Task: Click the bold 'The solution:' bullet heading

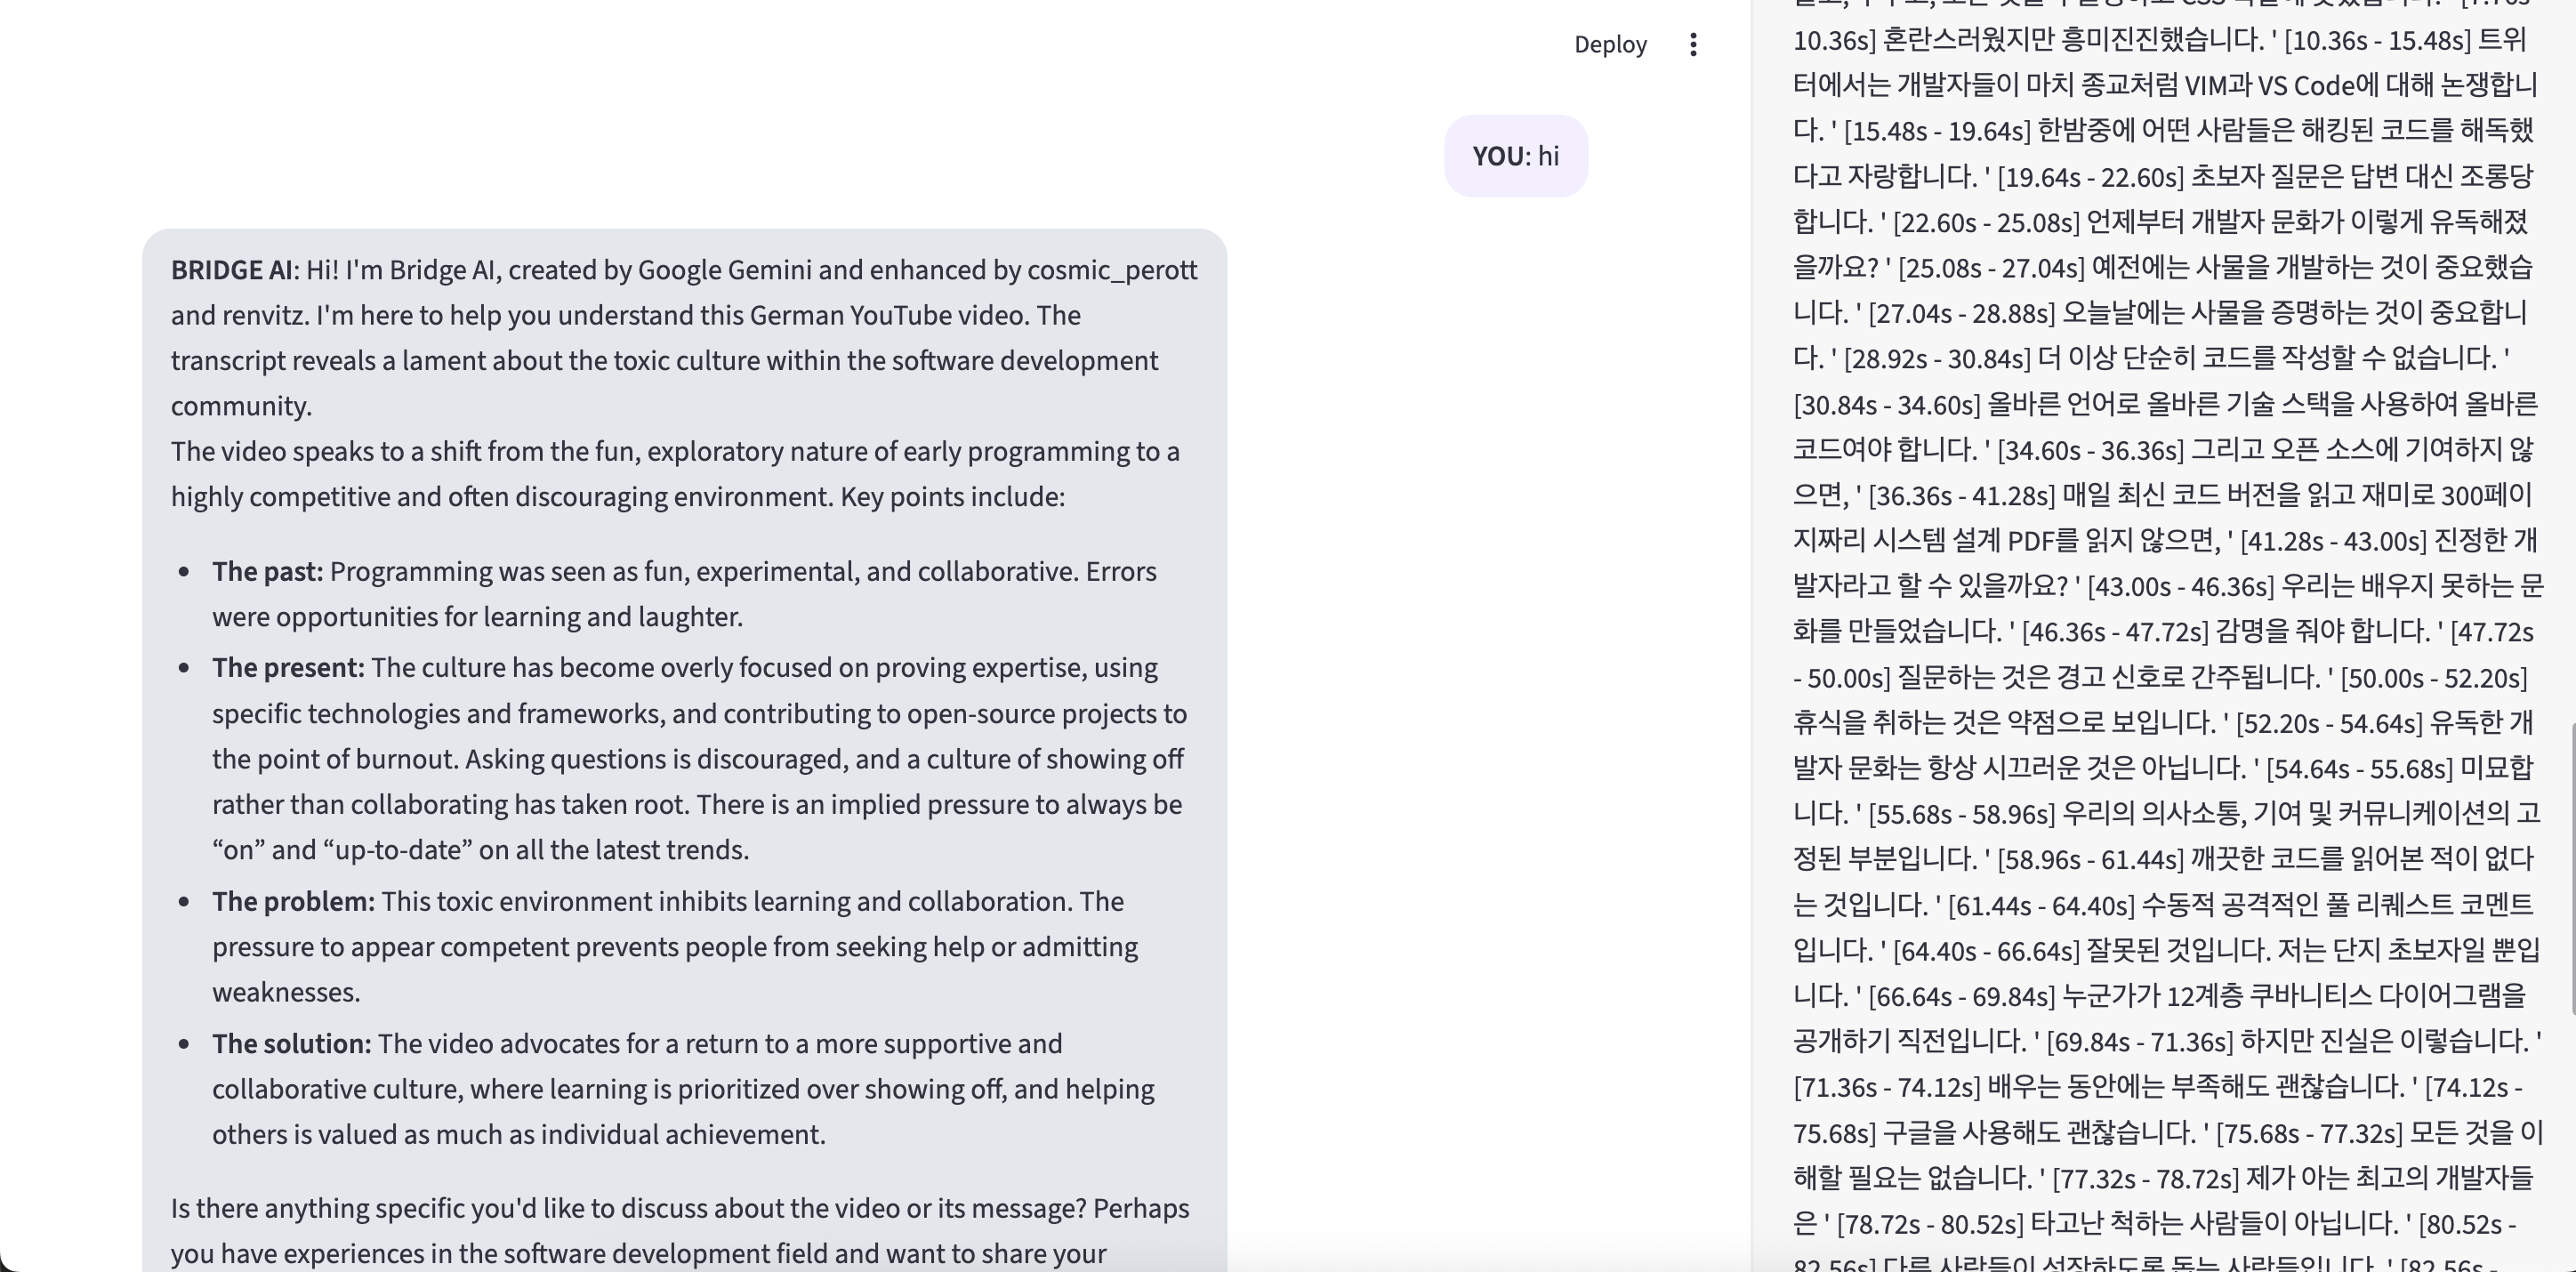Action: click(x=291, y=1044)
